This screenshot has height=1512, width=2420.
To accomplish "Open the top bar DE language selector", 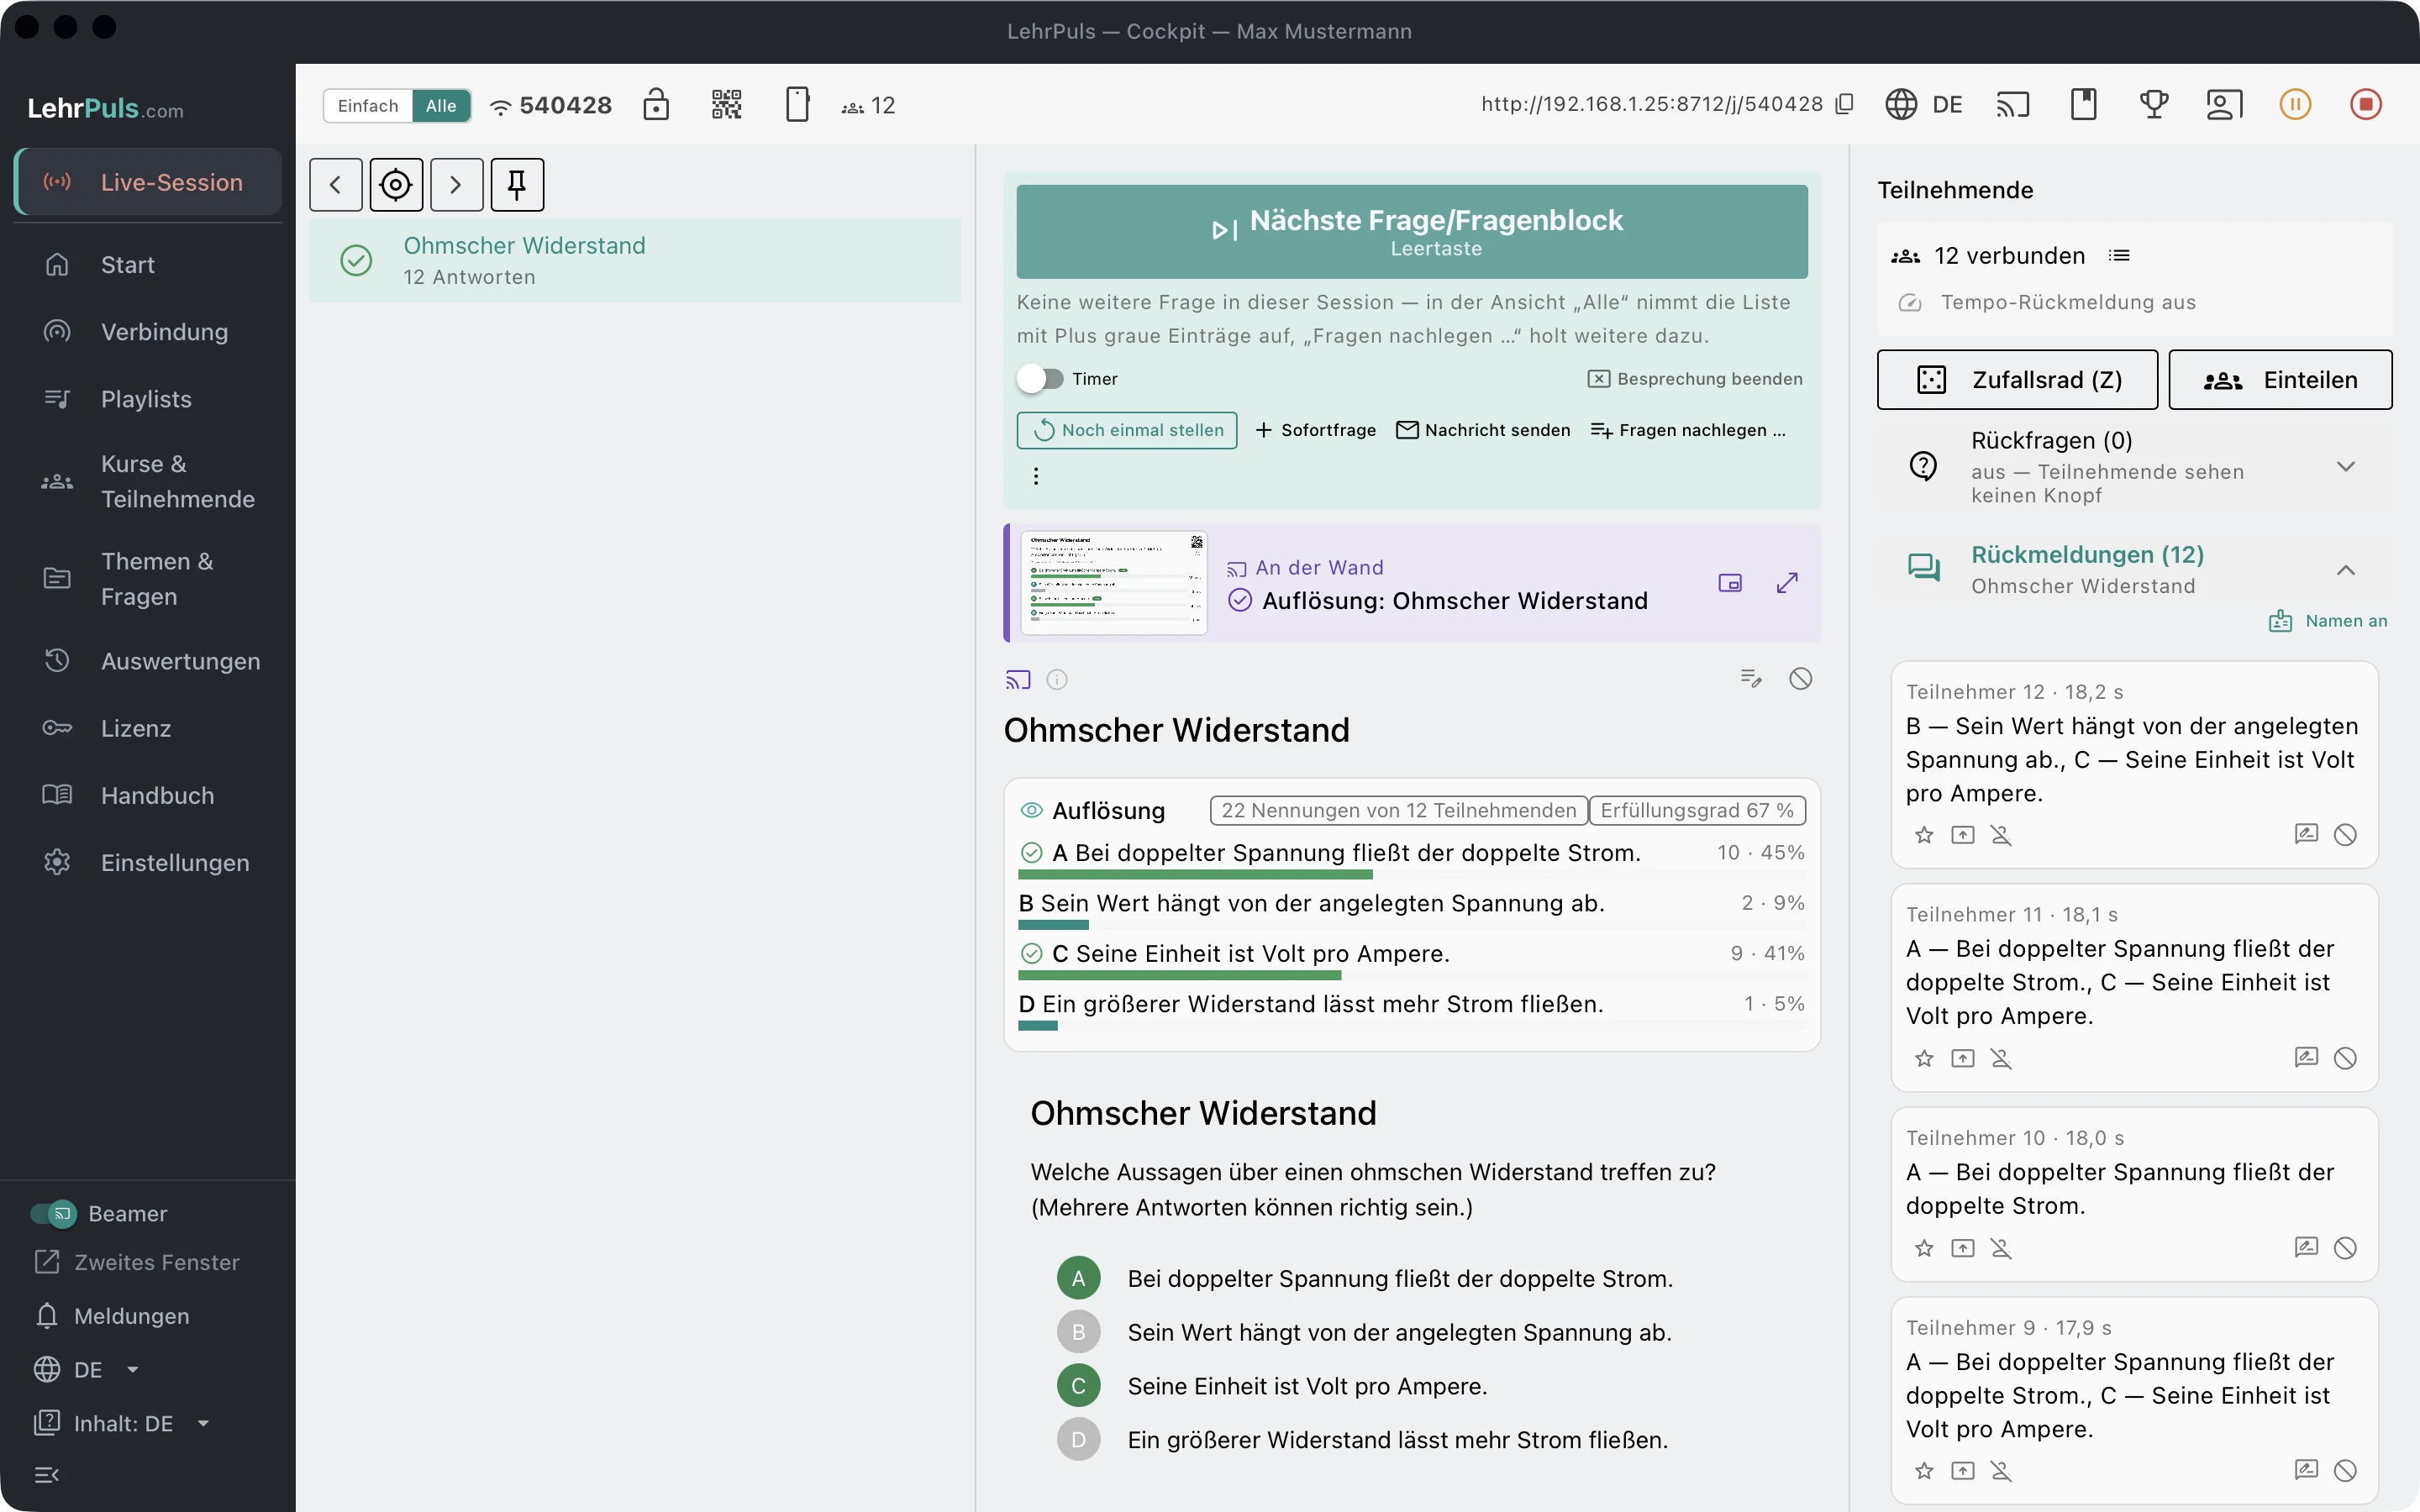I will click(1924, 104).
